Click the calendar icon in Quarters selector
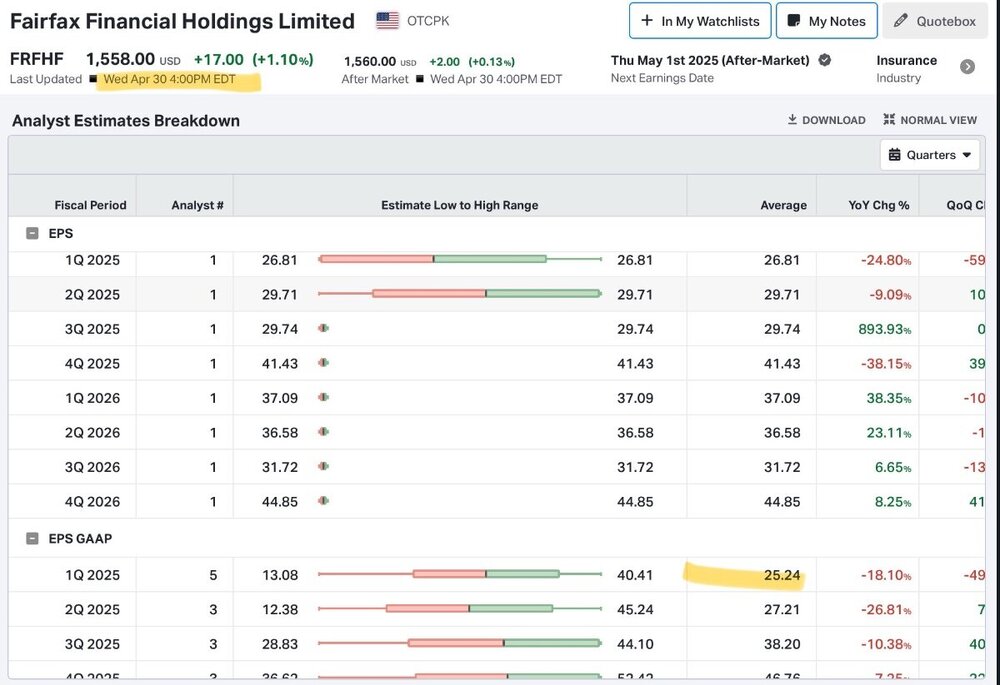This screenshot has height=685, width=1000. tap(894, 155)
